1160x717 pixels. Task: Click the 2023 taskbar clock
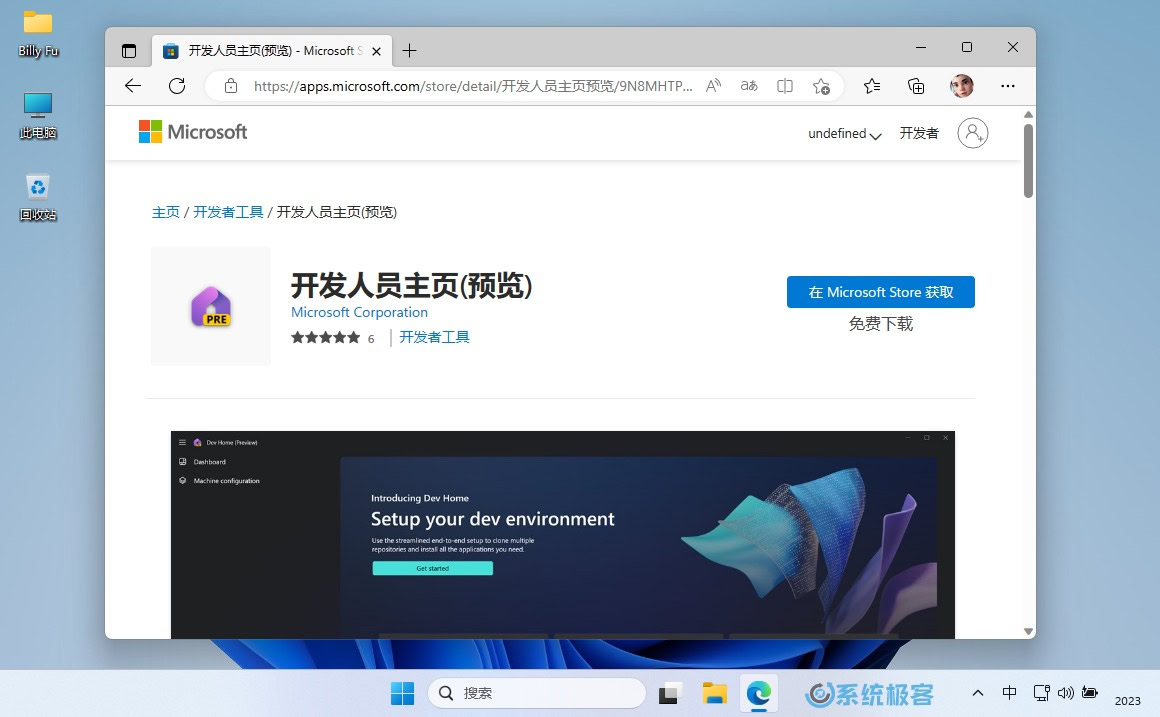pyautogui.click(x=1127, y=701)
